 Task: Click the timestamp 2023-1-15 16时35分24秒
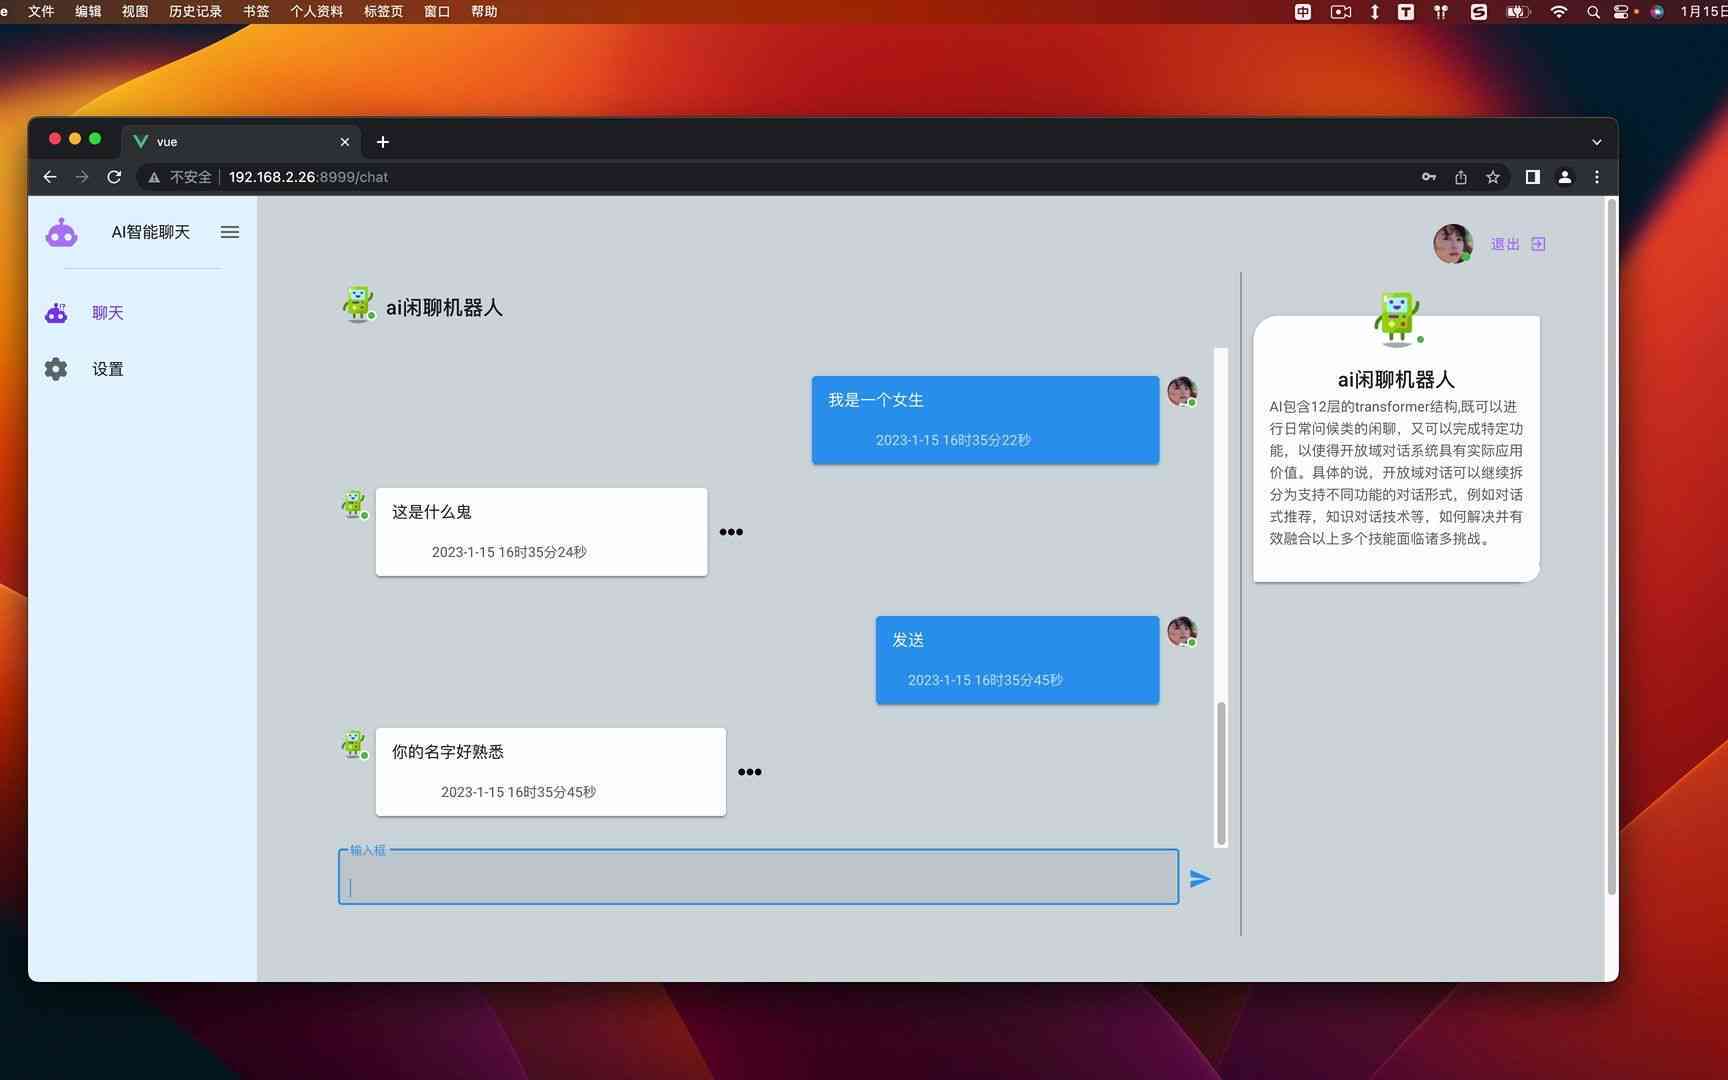click(509, 552)
